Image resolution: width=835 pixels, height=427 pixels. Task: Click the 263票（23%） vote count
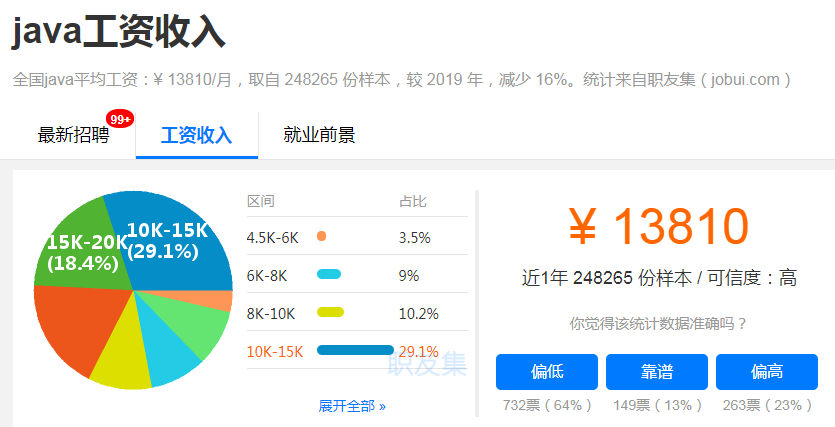tap(767, 405)
